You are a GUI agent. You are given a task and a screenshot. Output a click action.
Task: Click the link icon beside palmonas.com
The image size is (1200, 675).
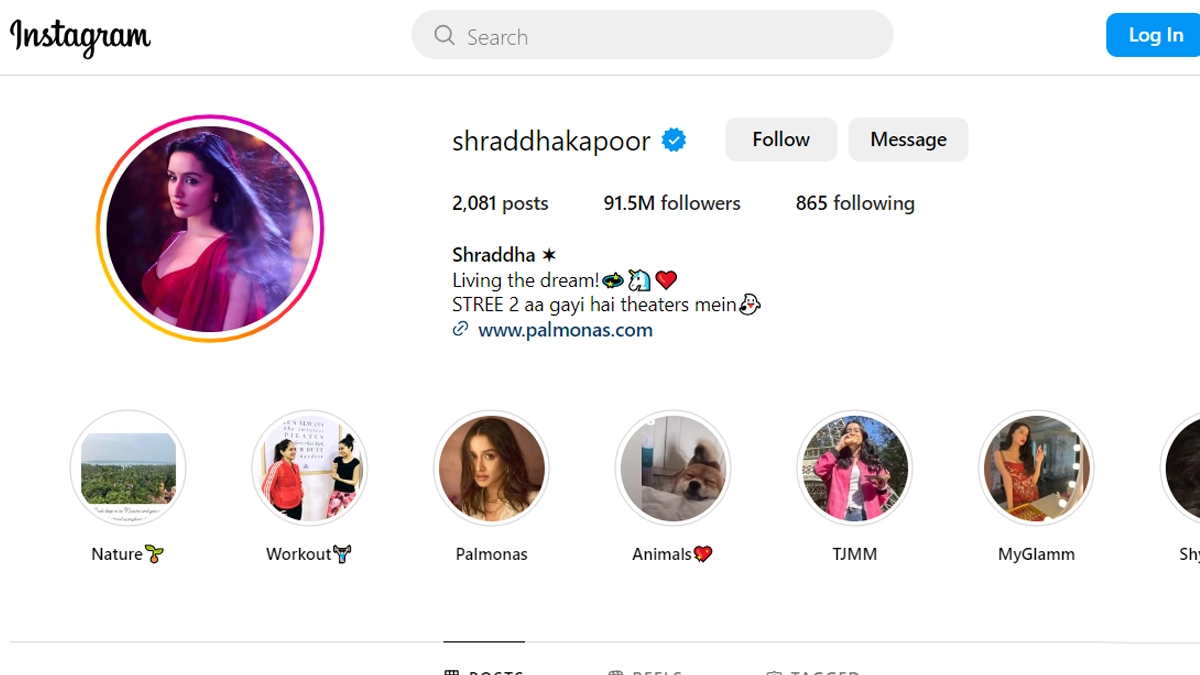pyautogui.click(x=460, y=329)
